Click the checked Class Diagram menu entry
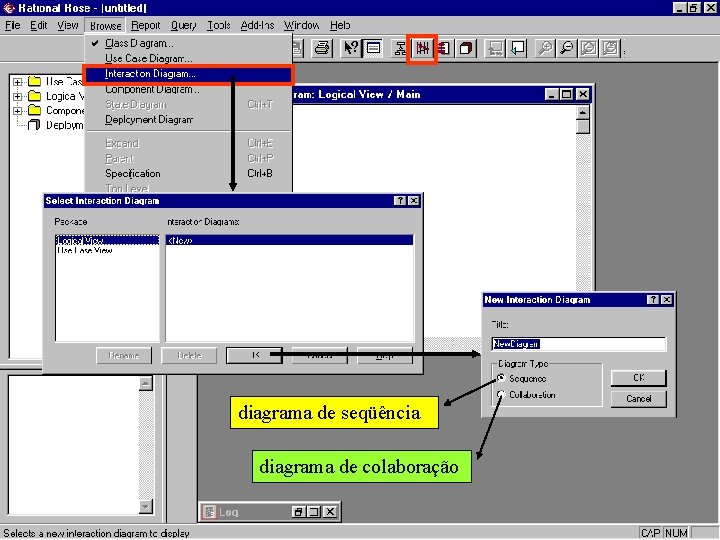 188,43
